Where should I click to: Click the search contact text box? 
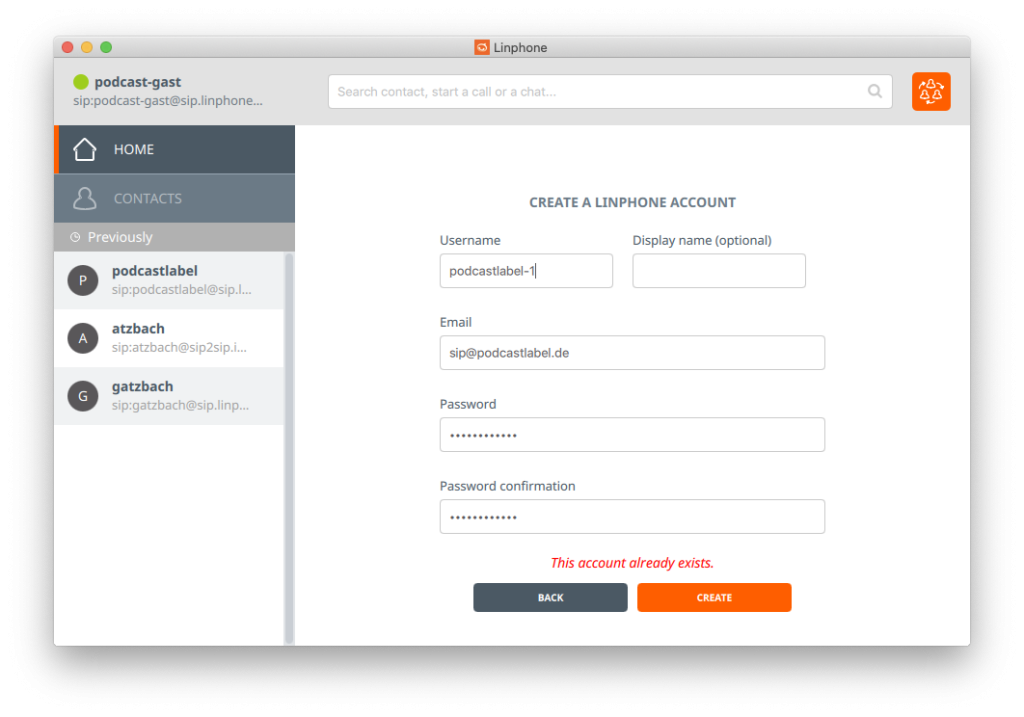(x=600, y=91)
